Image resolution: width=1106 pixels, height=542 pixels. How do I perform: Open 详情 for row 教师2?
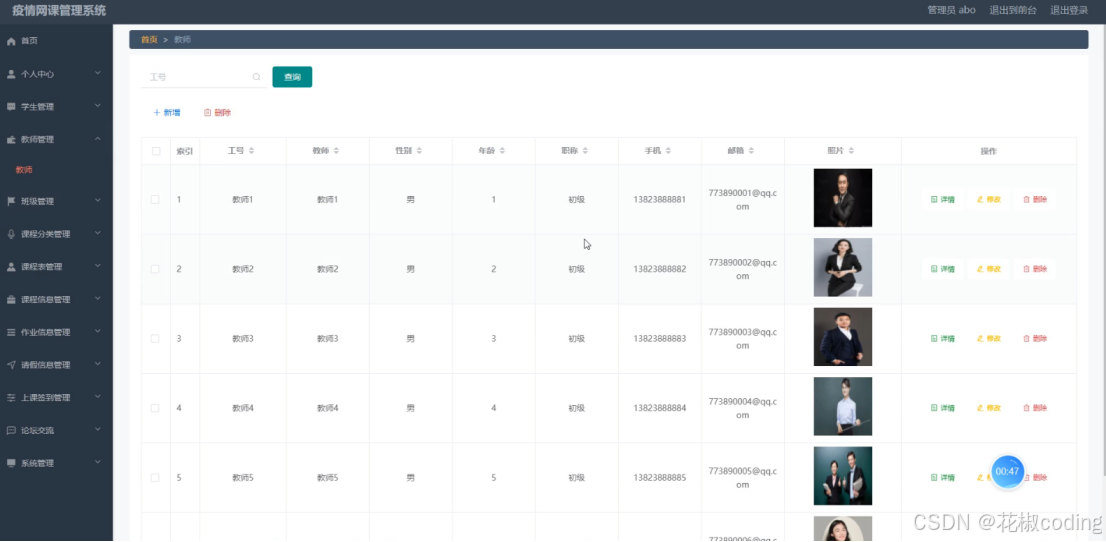pyautogui.click(x=942, y=269)
